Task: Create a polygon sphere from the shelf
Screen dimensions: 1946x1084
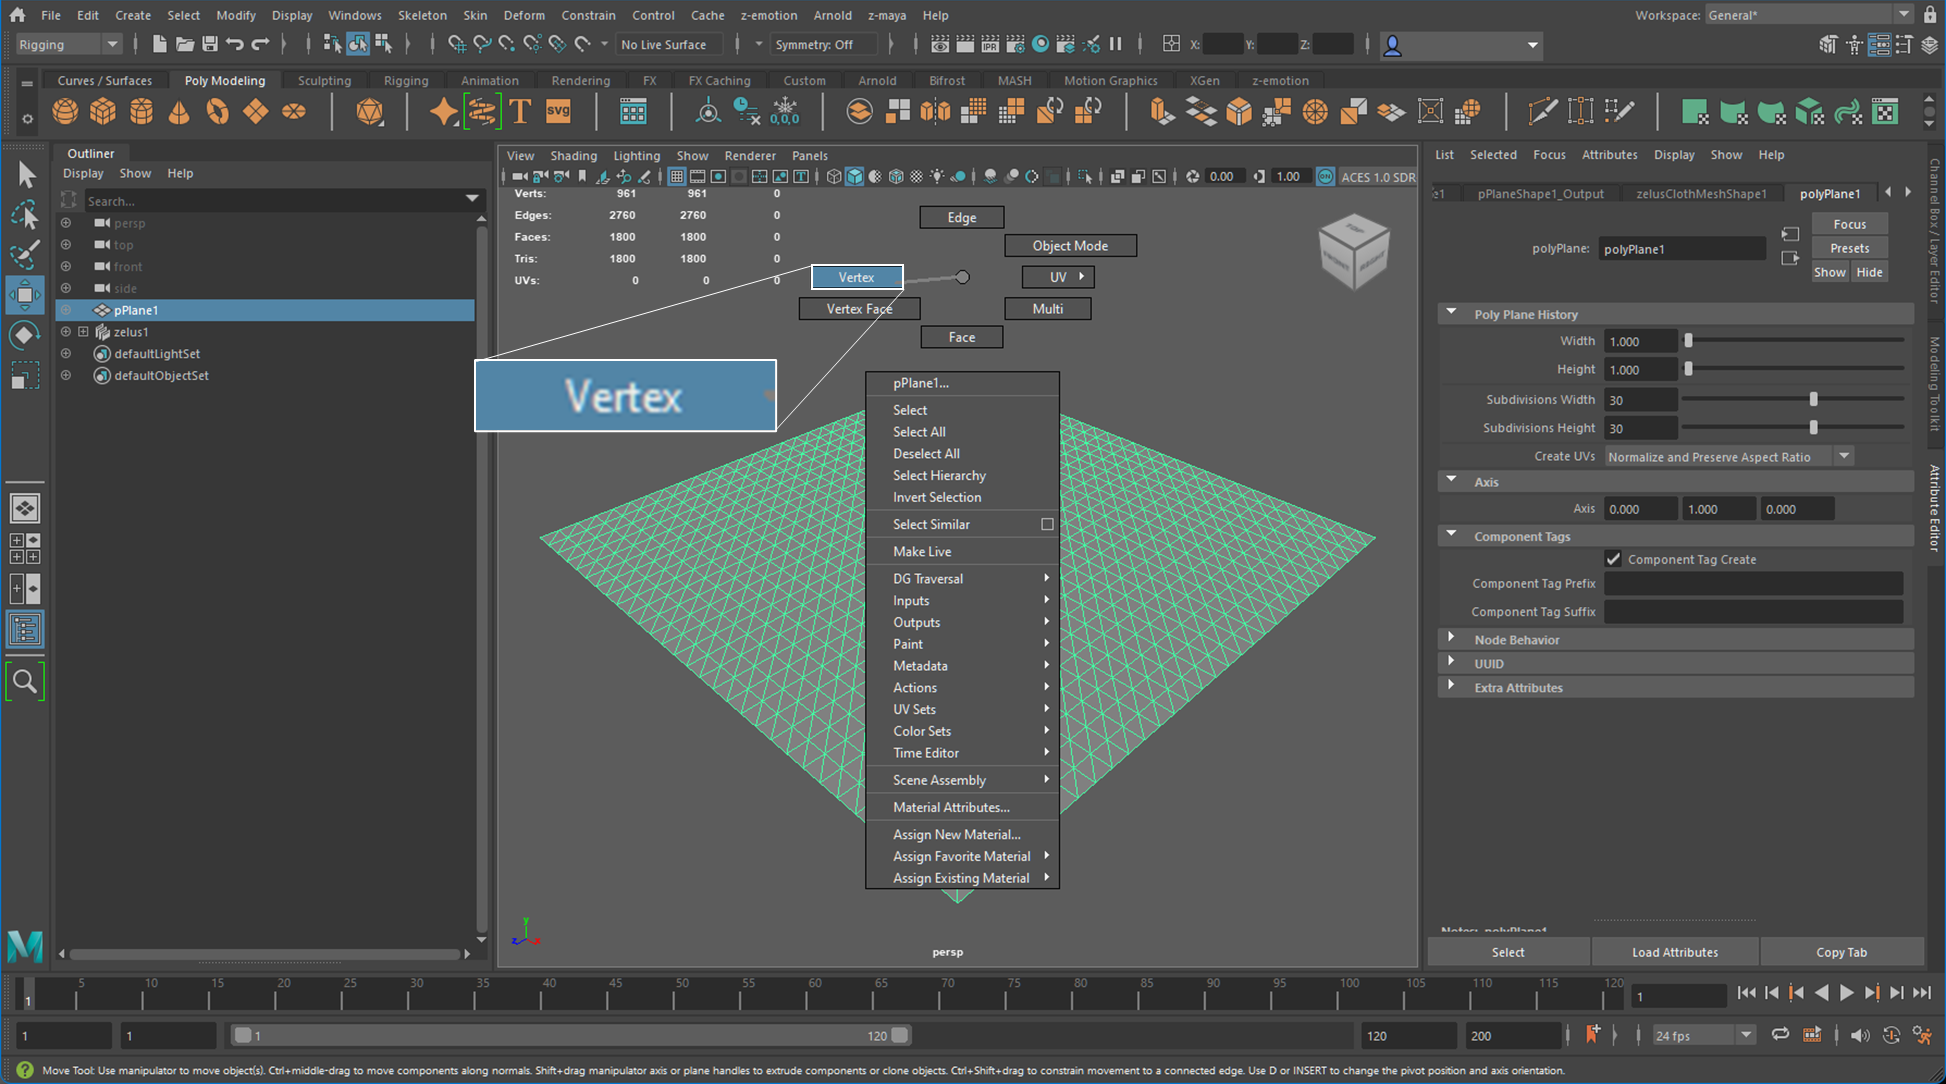Action: pos(65,111)
